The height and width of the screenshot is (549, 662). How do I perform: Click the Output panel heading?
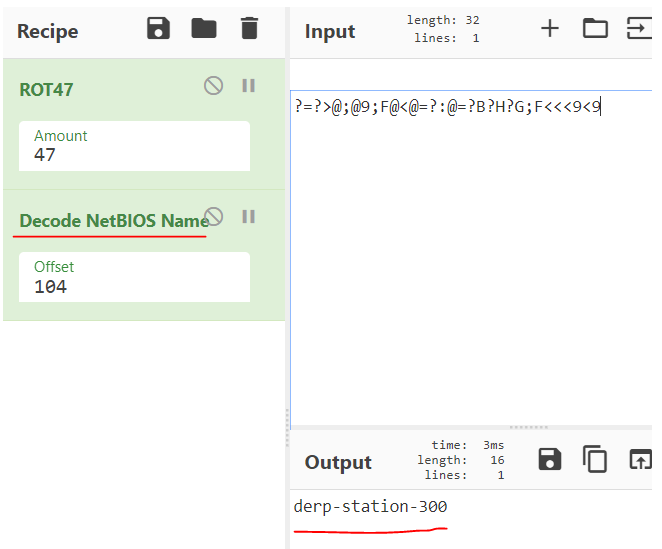coord(338,462)
